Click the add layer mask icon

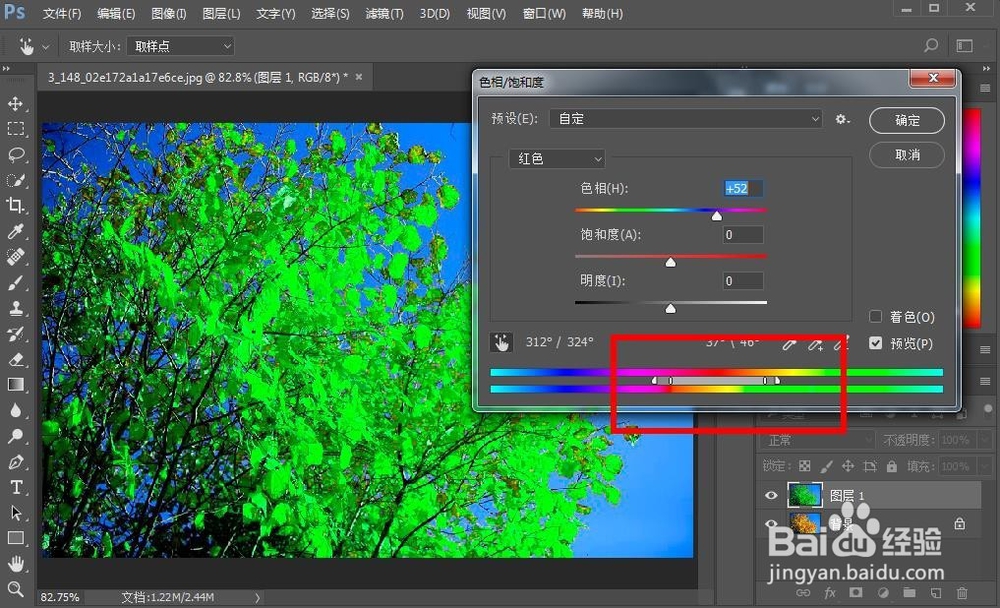pyautogui.click(x=856, y=593)
